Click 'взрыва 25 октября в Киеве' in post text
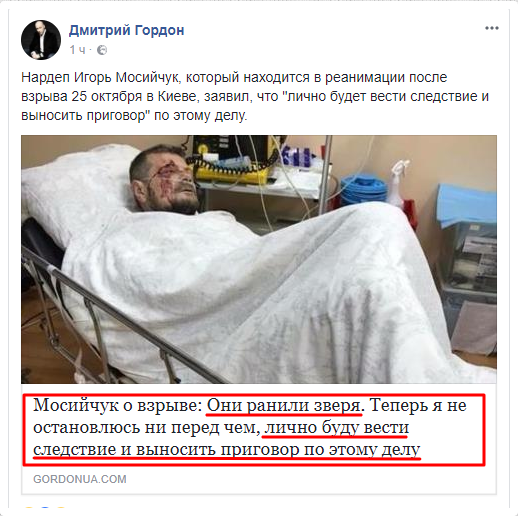 (x=109, y=97)
